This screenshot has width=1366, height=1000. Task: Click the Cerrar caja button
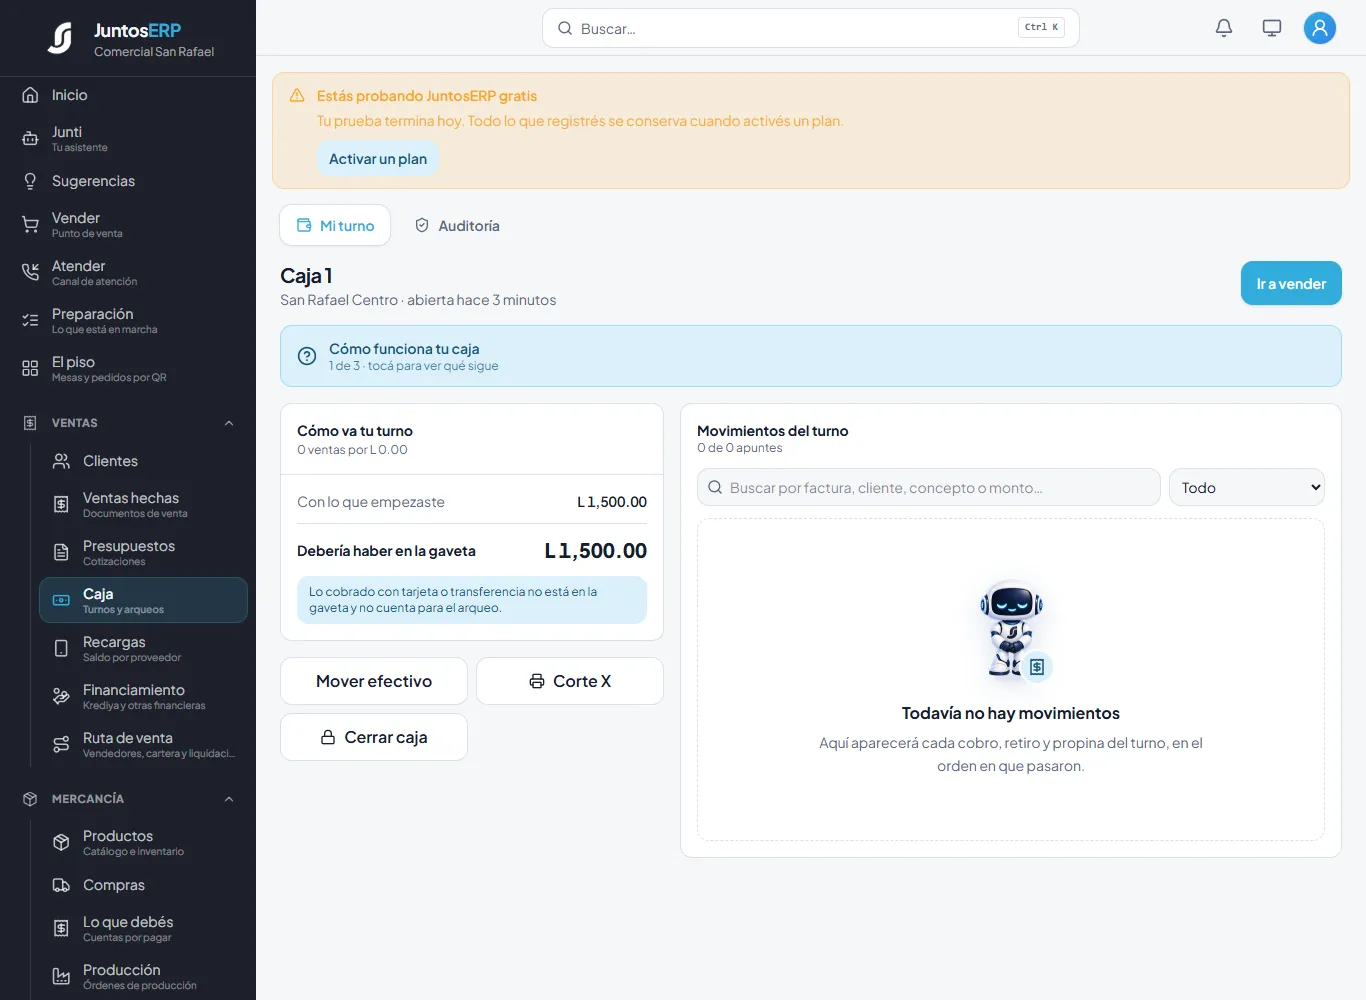pyautogui.click(x=374, y=737)
